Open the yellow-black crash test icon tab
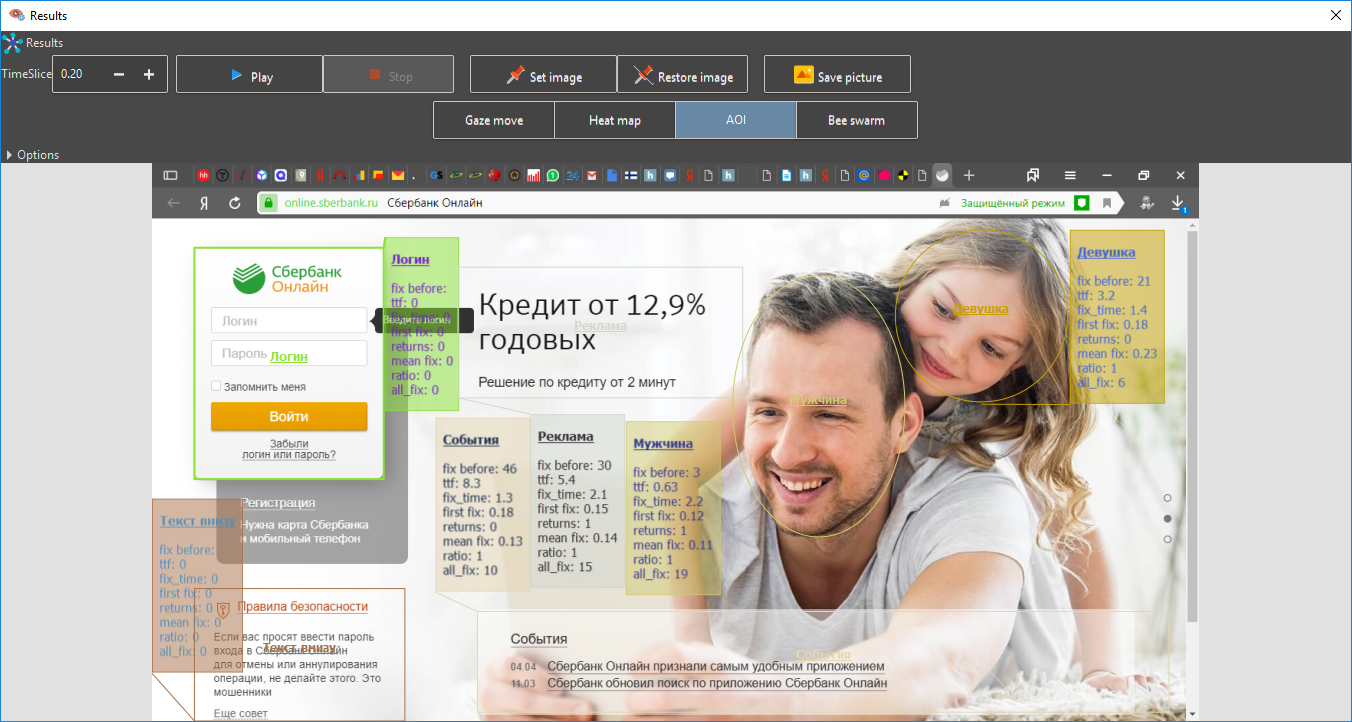Screen dimensions: 1352x722 903,175
